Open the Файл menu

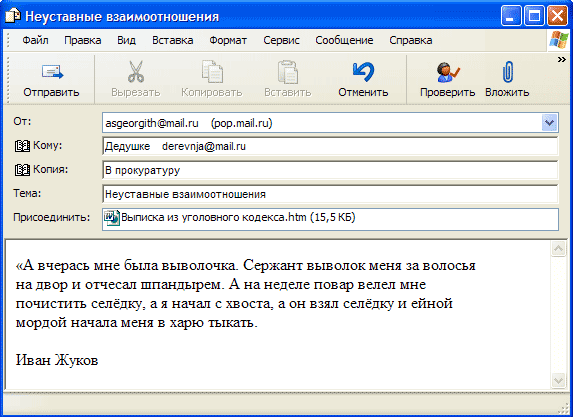coord(35,40)
